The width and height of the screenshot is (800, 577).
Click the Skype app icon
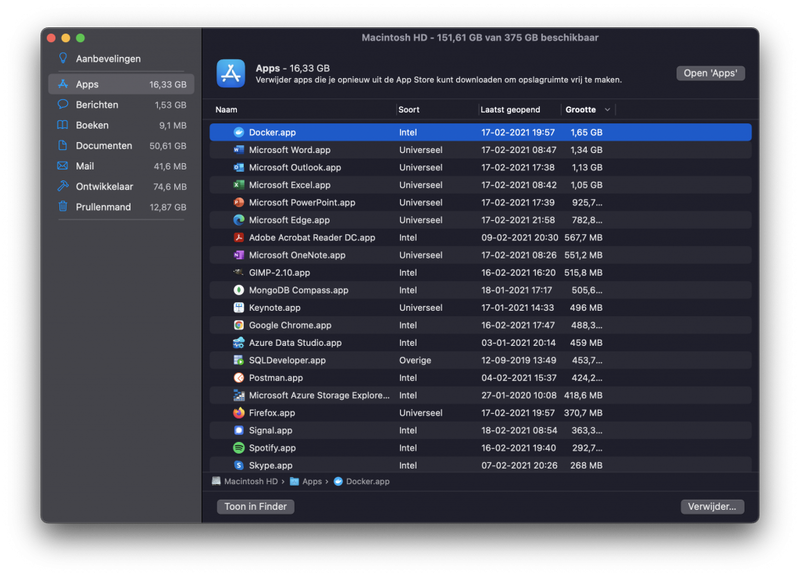click(x=239, y=465)
